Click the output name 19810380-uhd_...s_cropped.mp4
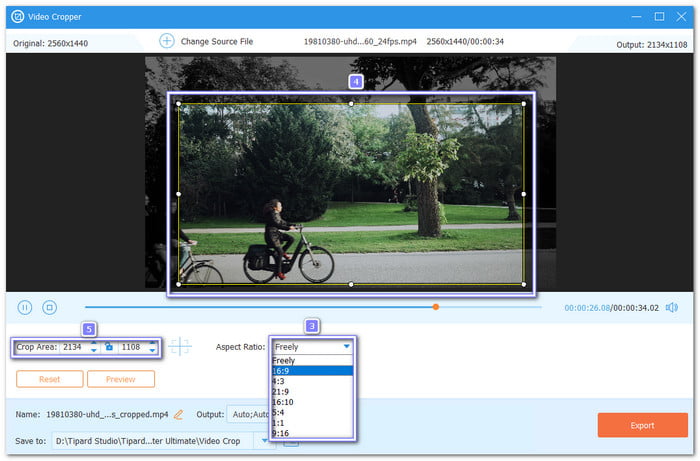The height and width of the screenshot is (461, 700). (107, 415)
